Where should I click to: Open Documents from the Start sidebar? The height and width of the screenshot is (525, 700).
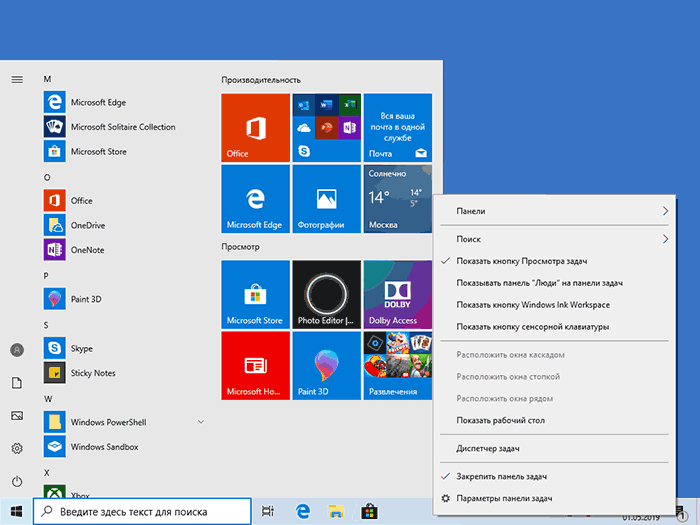point(17,383)
